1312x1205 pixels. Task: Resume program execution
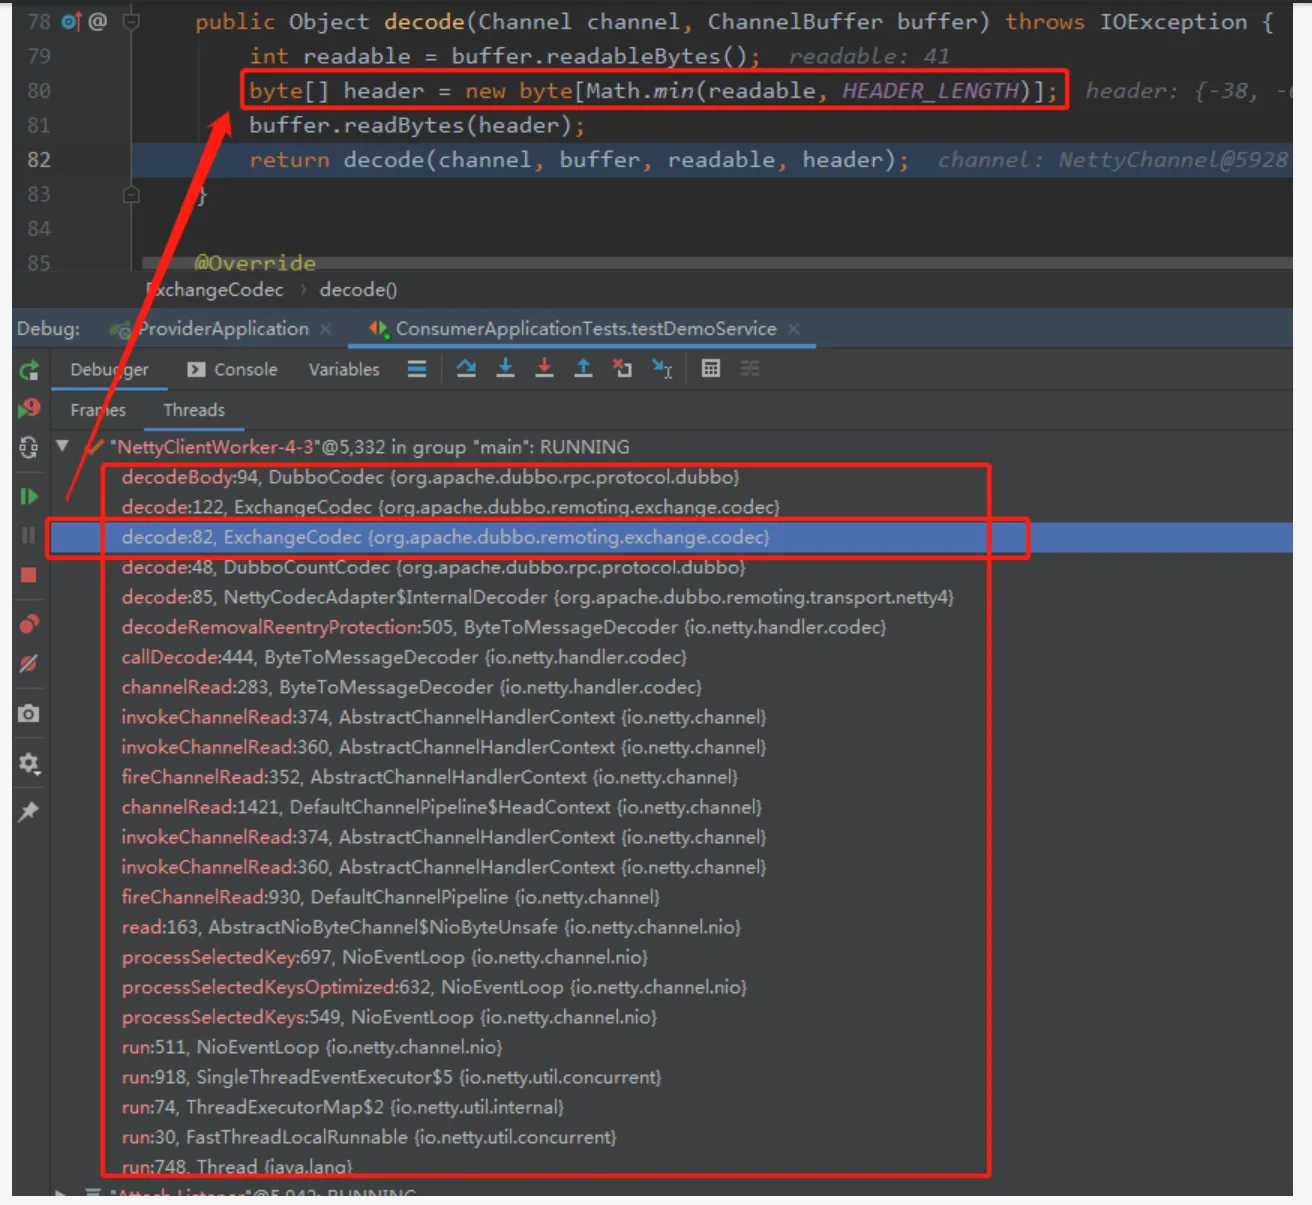click(x=29, y=497)
